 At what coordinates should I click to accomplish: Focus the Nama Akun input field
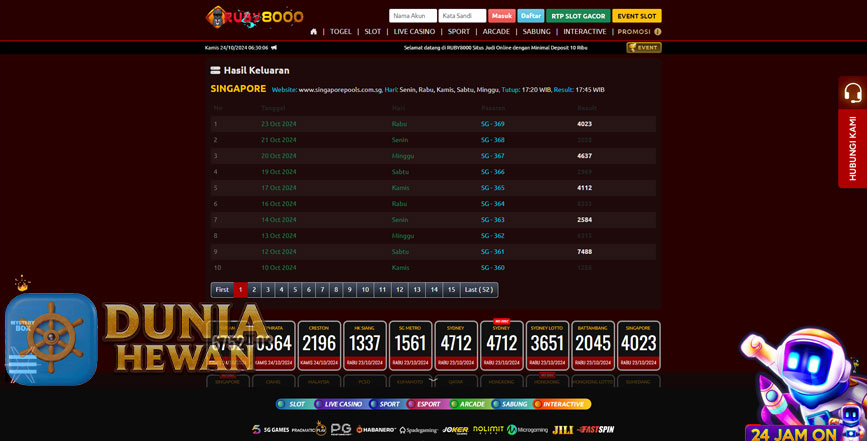412,16
